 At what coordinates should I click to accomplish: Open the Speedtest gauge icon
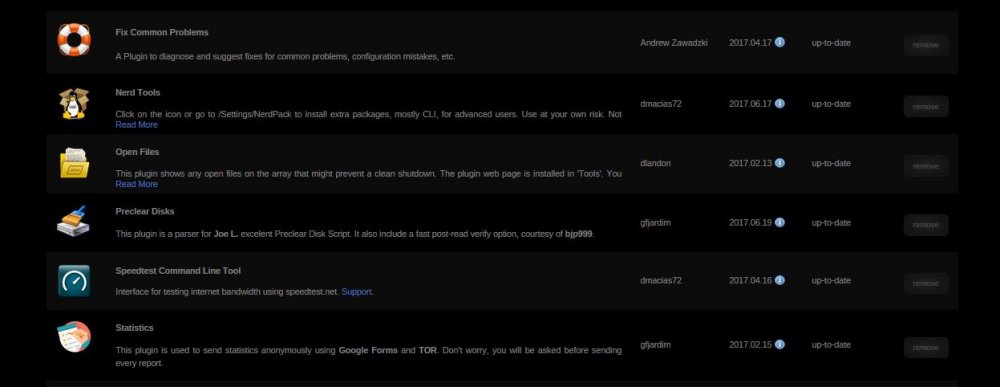tap(74, 281)
